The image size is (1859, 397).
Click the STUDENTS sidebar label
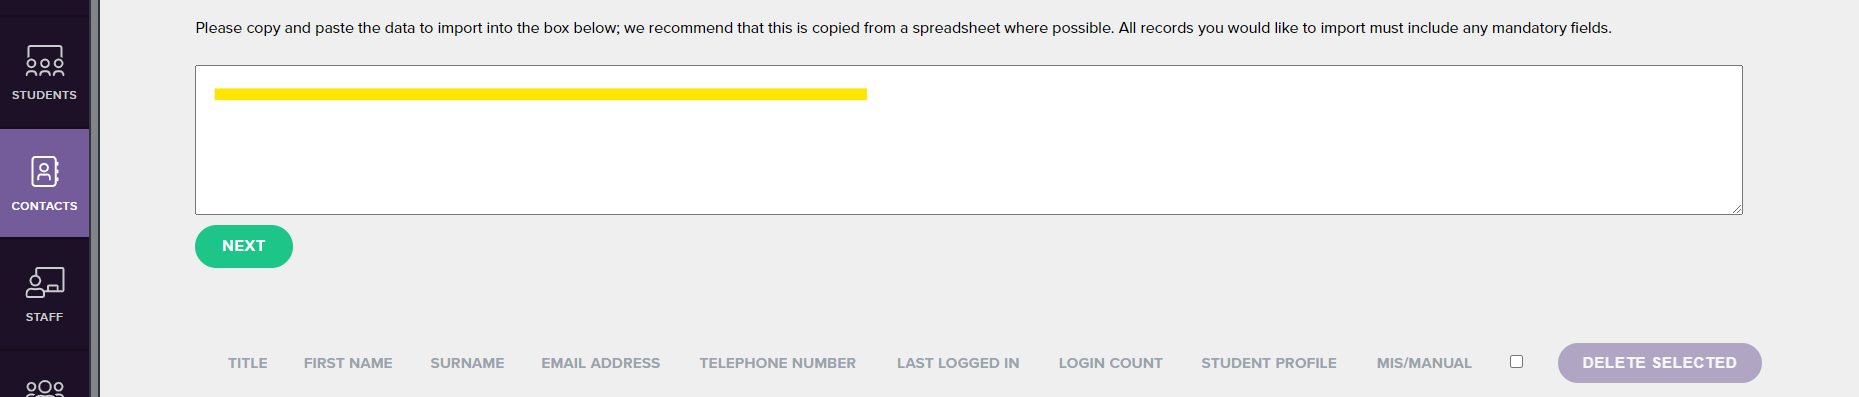coord(44,95)
